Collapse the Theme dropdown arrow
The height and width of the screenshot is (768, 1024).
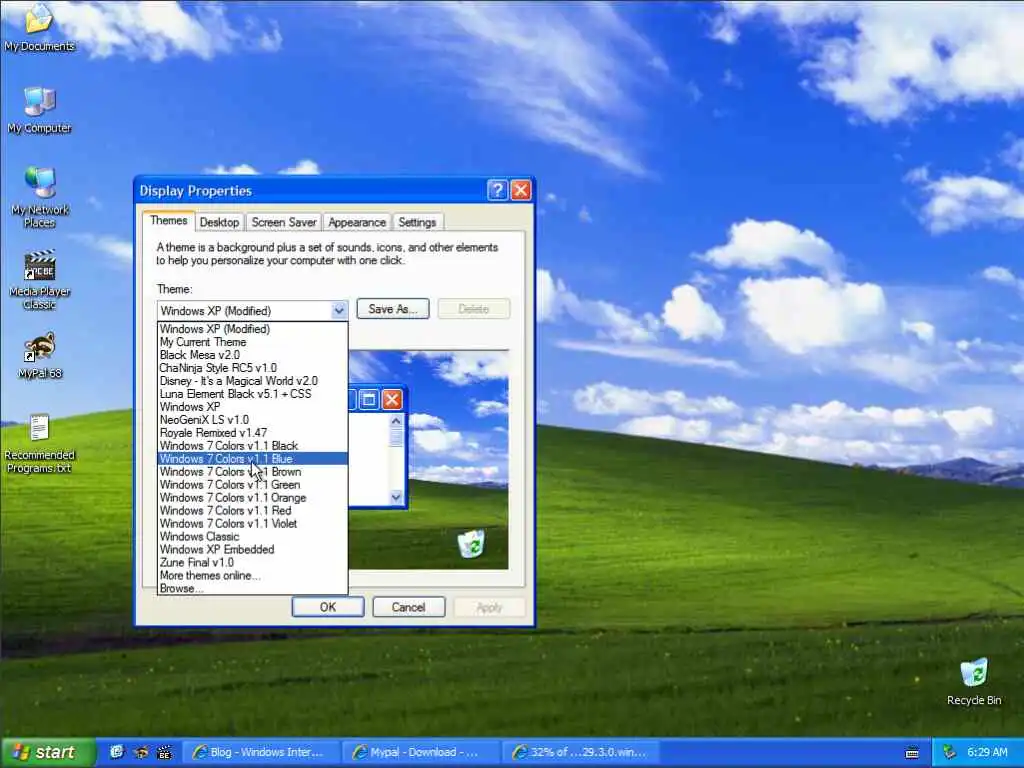point(339,310)
